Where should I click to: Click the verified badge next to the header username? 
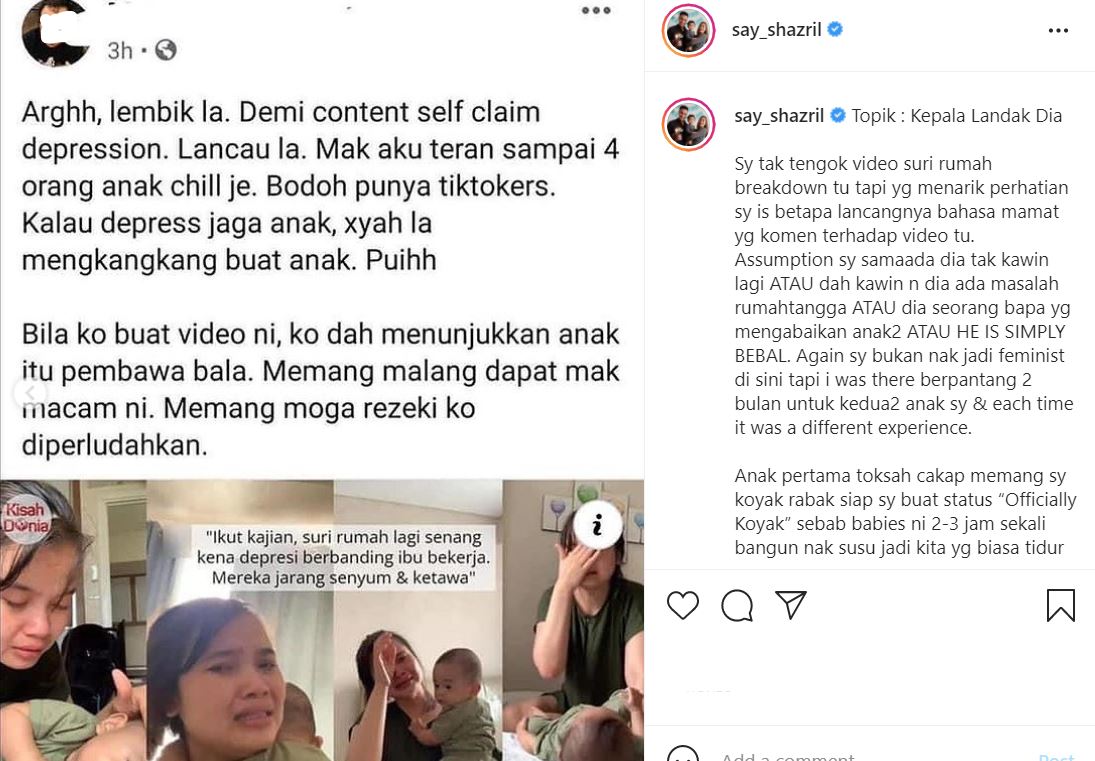pos(835,29)
